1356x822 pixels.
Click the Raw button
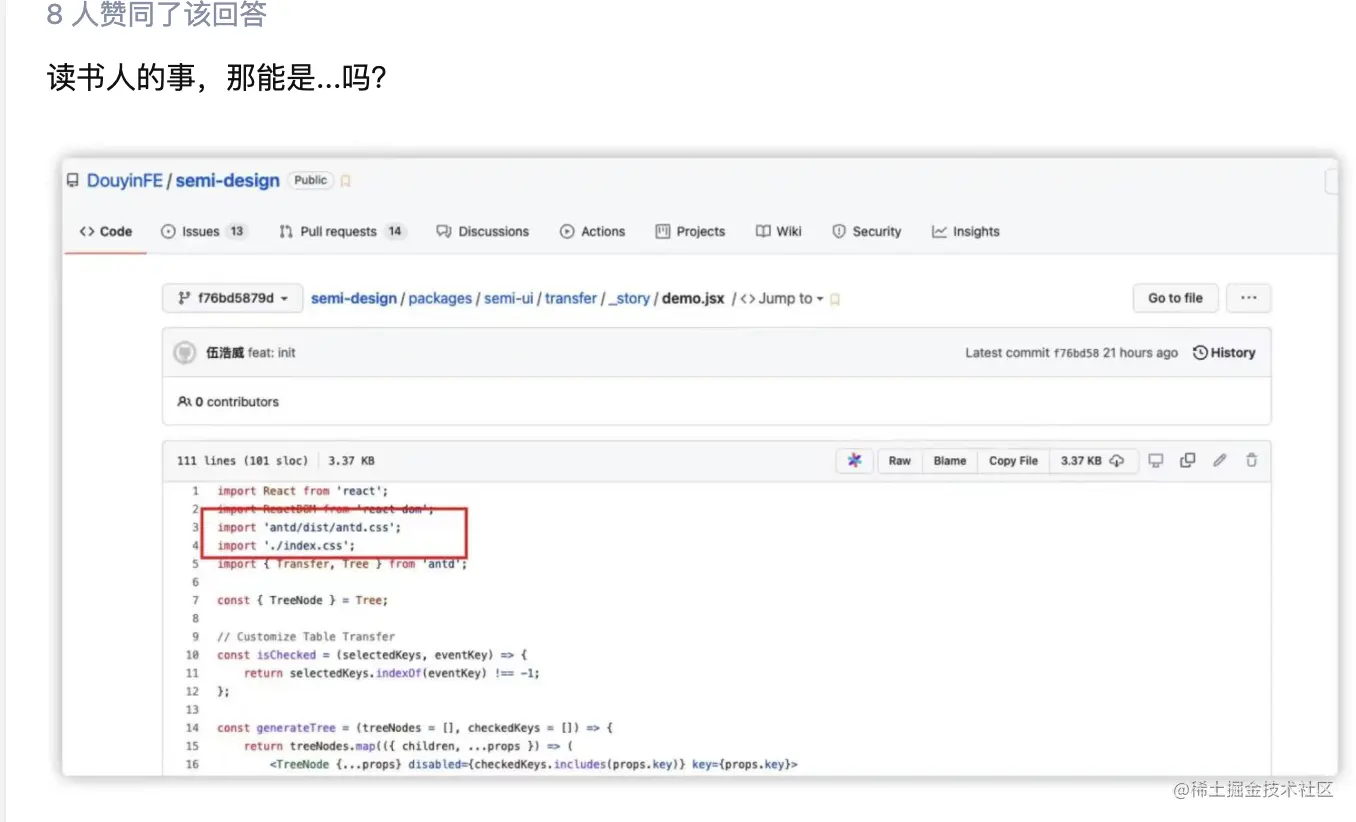point(900,461)
